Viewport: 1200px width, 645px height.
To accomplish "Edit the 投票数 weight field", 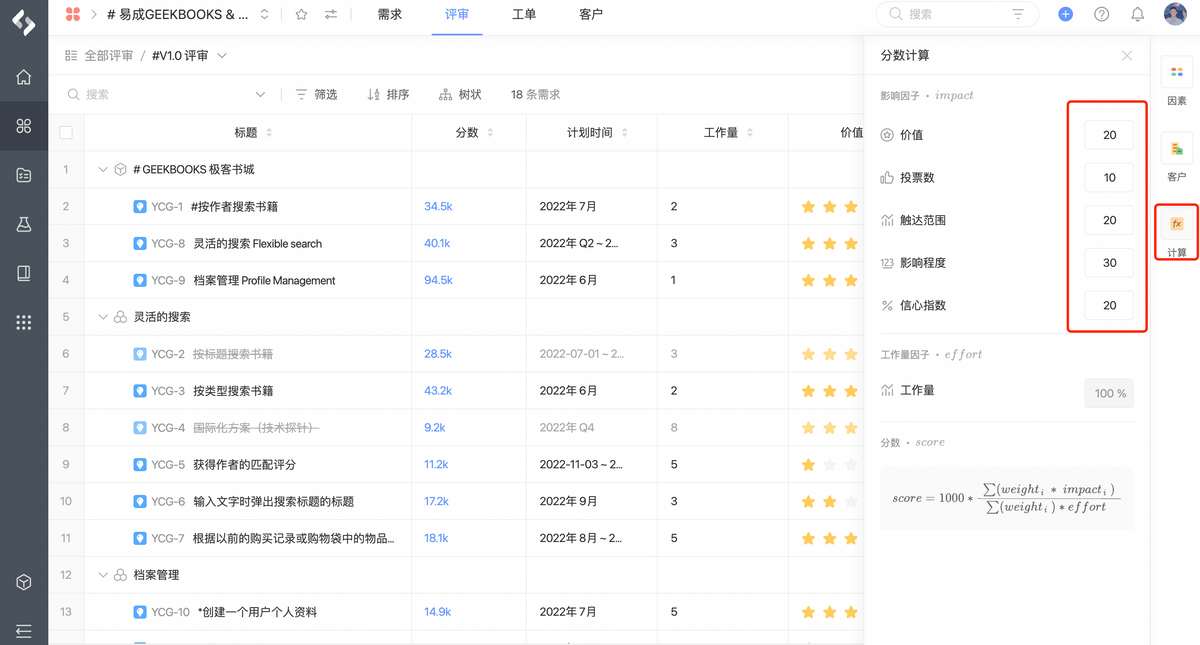I will 1109,177.
